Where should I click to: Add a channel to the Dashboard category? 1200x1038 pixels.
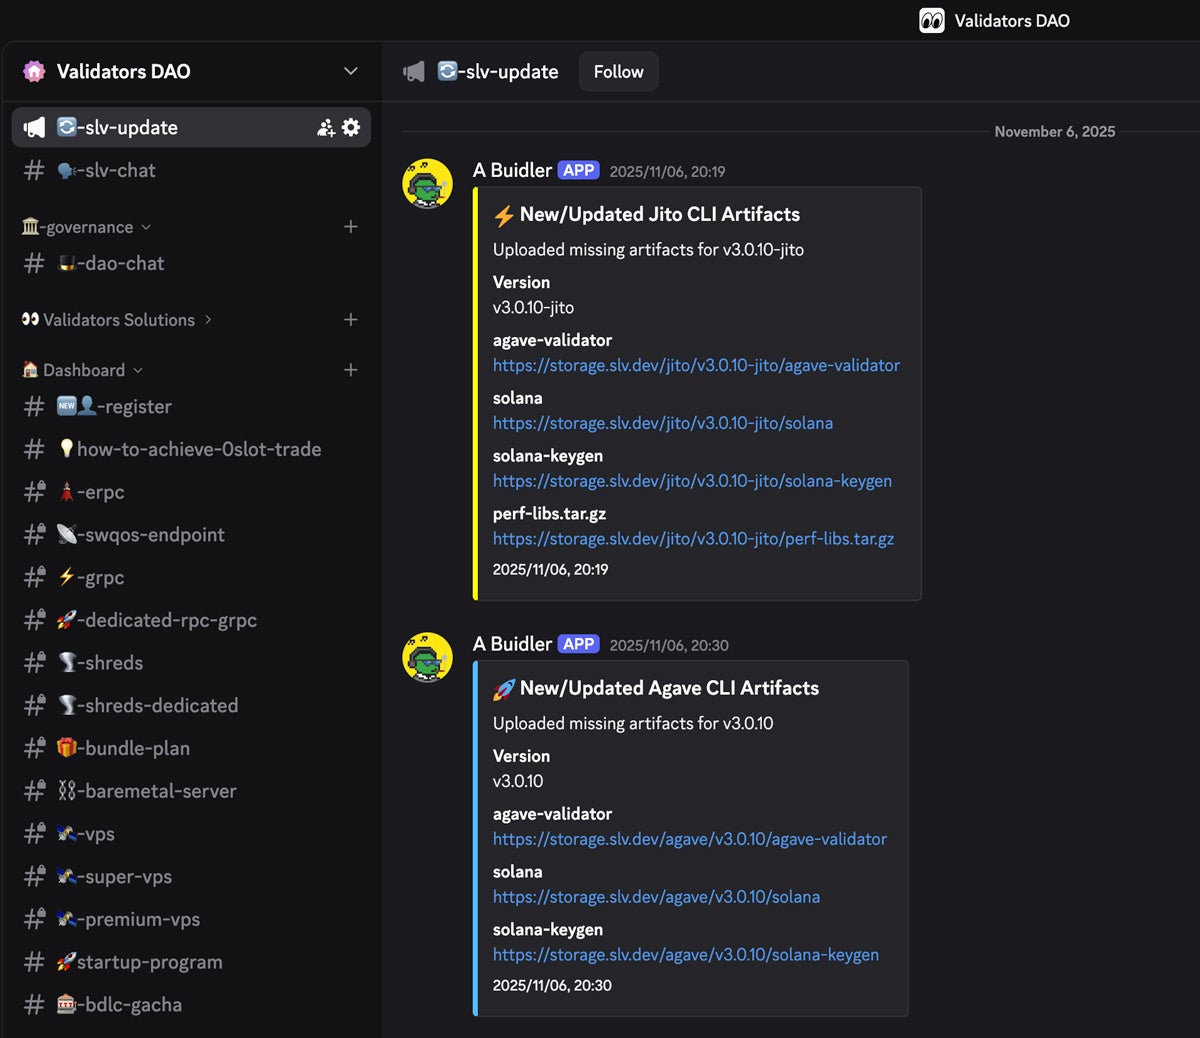click(351, 370)
